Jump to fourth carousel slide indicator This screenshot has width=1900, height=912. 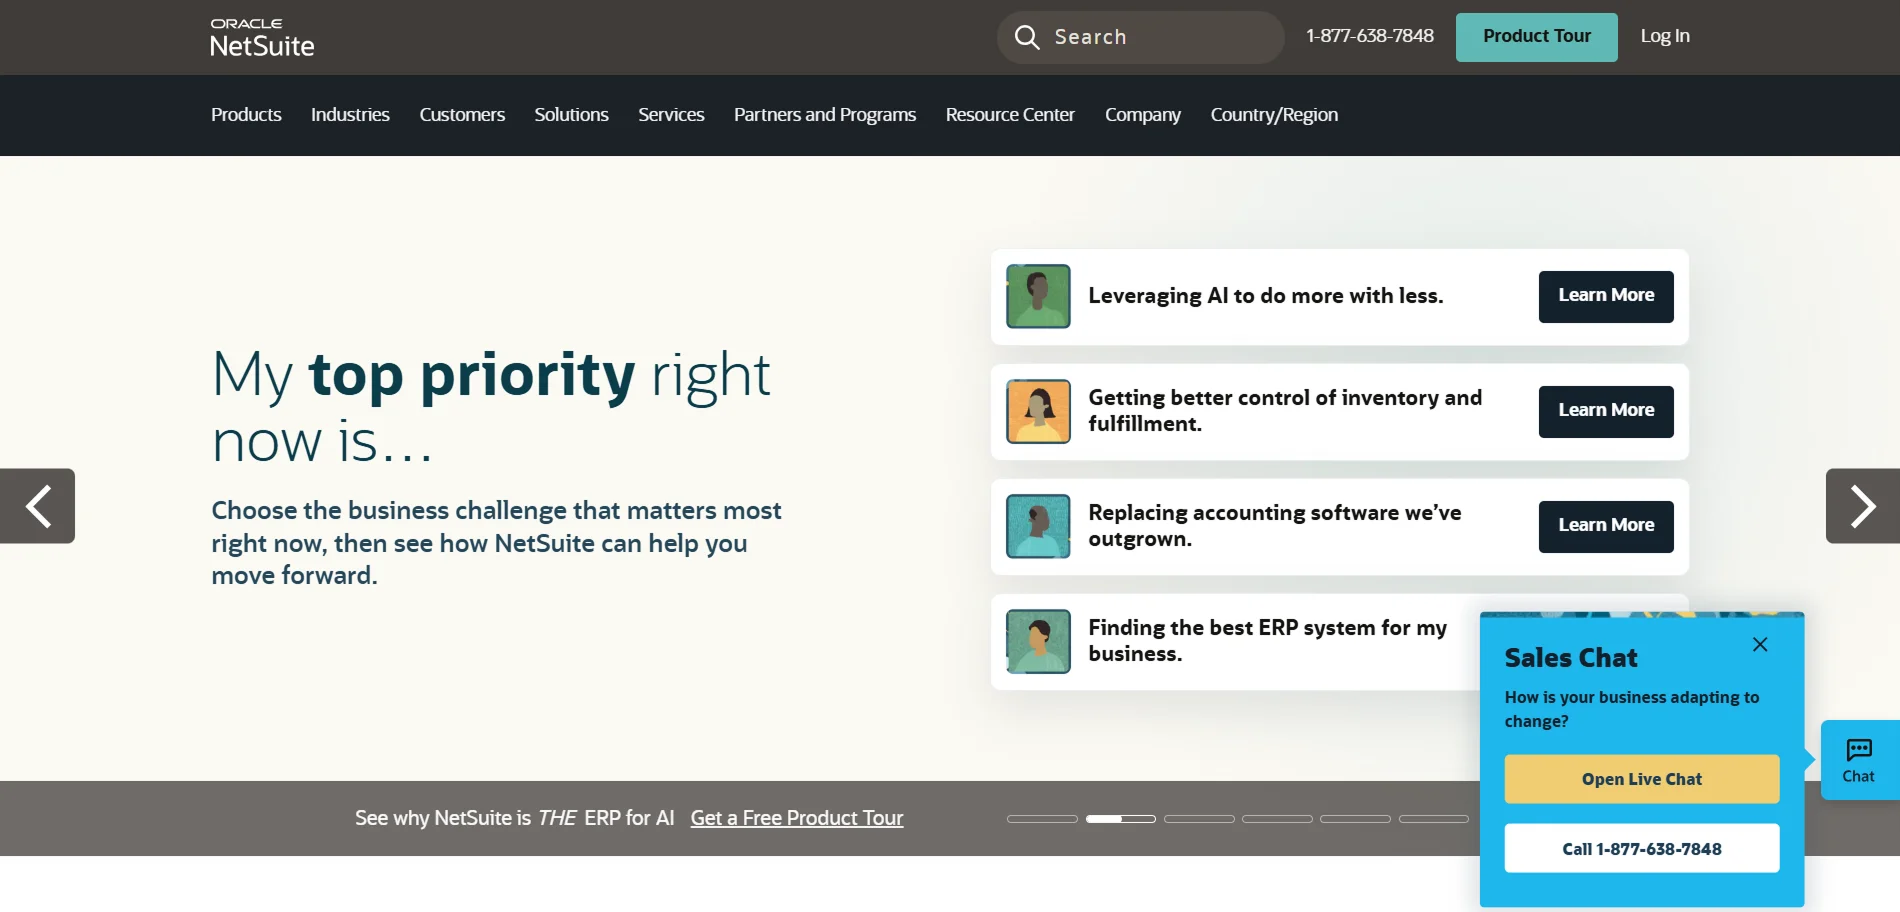click(1277, 819)
